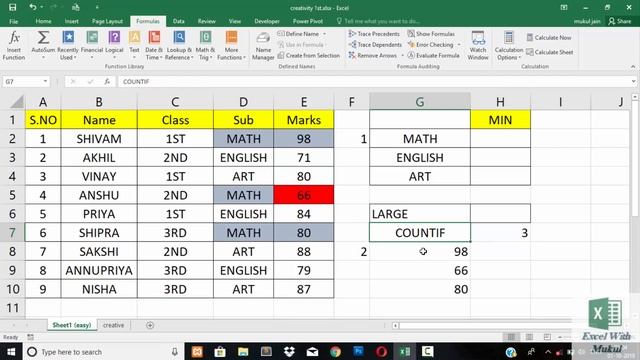The height and width of the screenshot is (360, 640).
Task: Expand the Name Box dropdown
Action: pos(45,82)
